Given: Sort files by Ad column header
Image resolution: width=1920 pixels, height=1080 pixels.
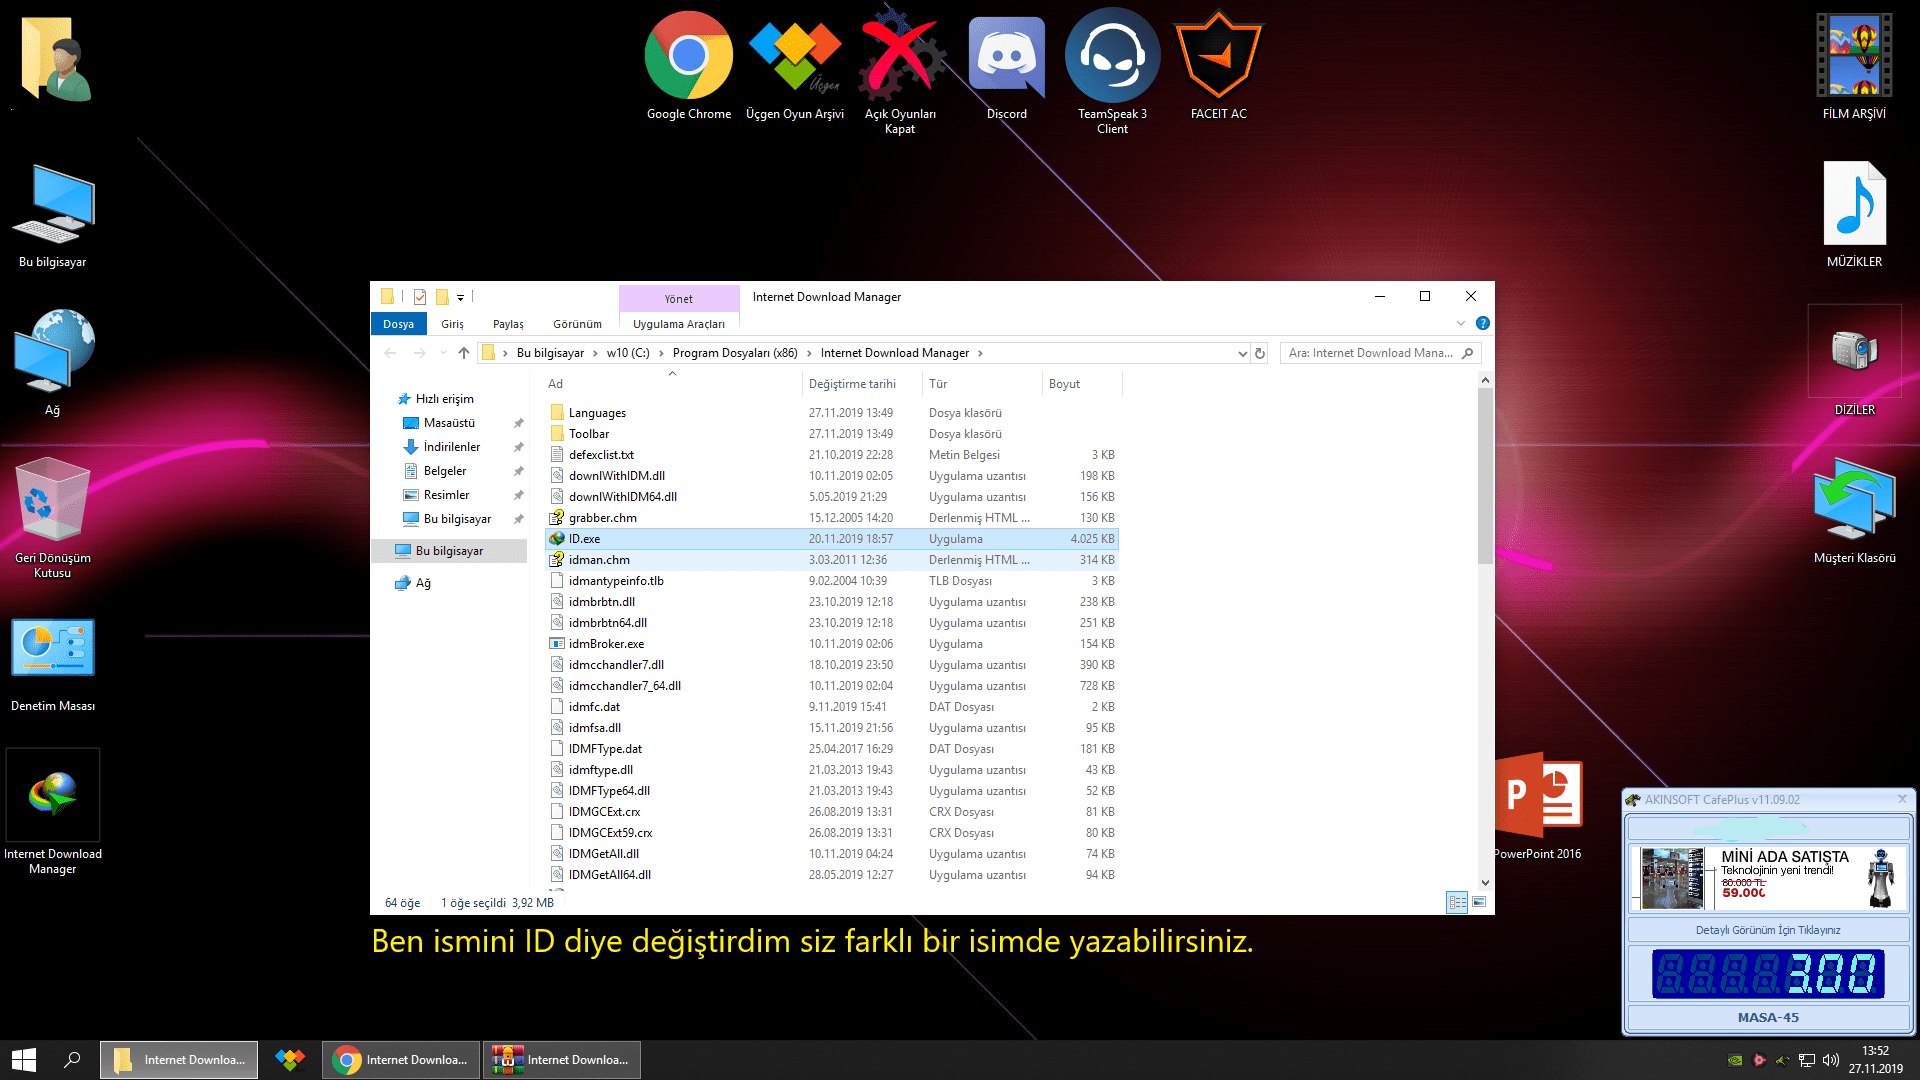Looking at the screenshot, I should click(672, 384).
